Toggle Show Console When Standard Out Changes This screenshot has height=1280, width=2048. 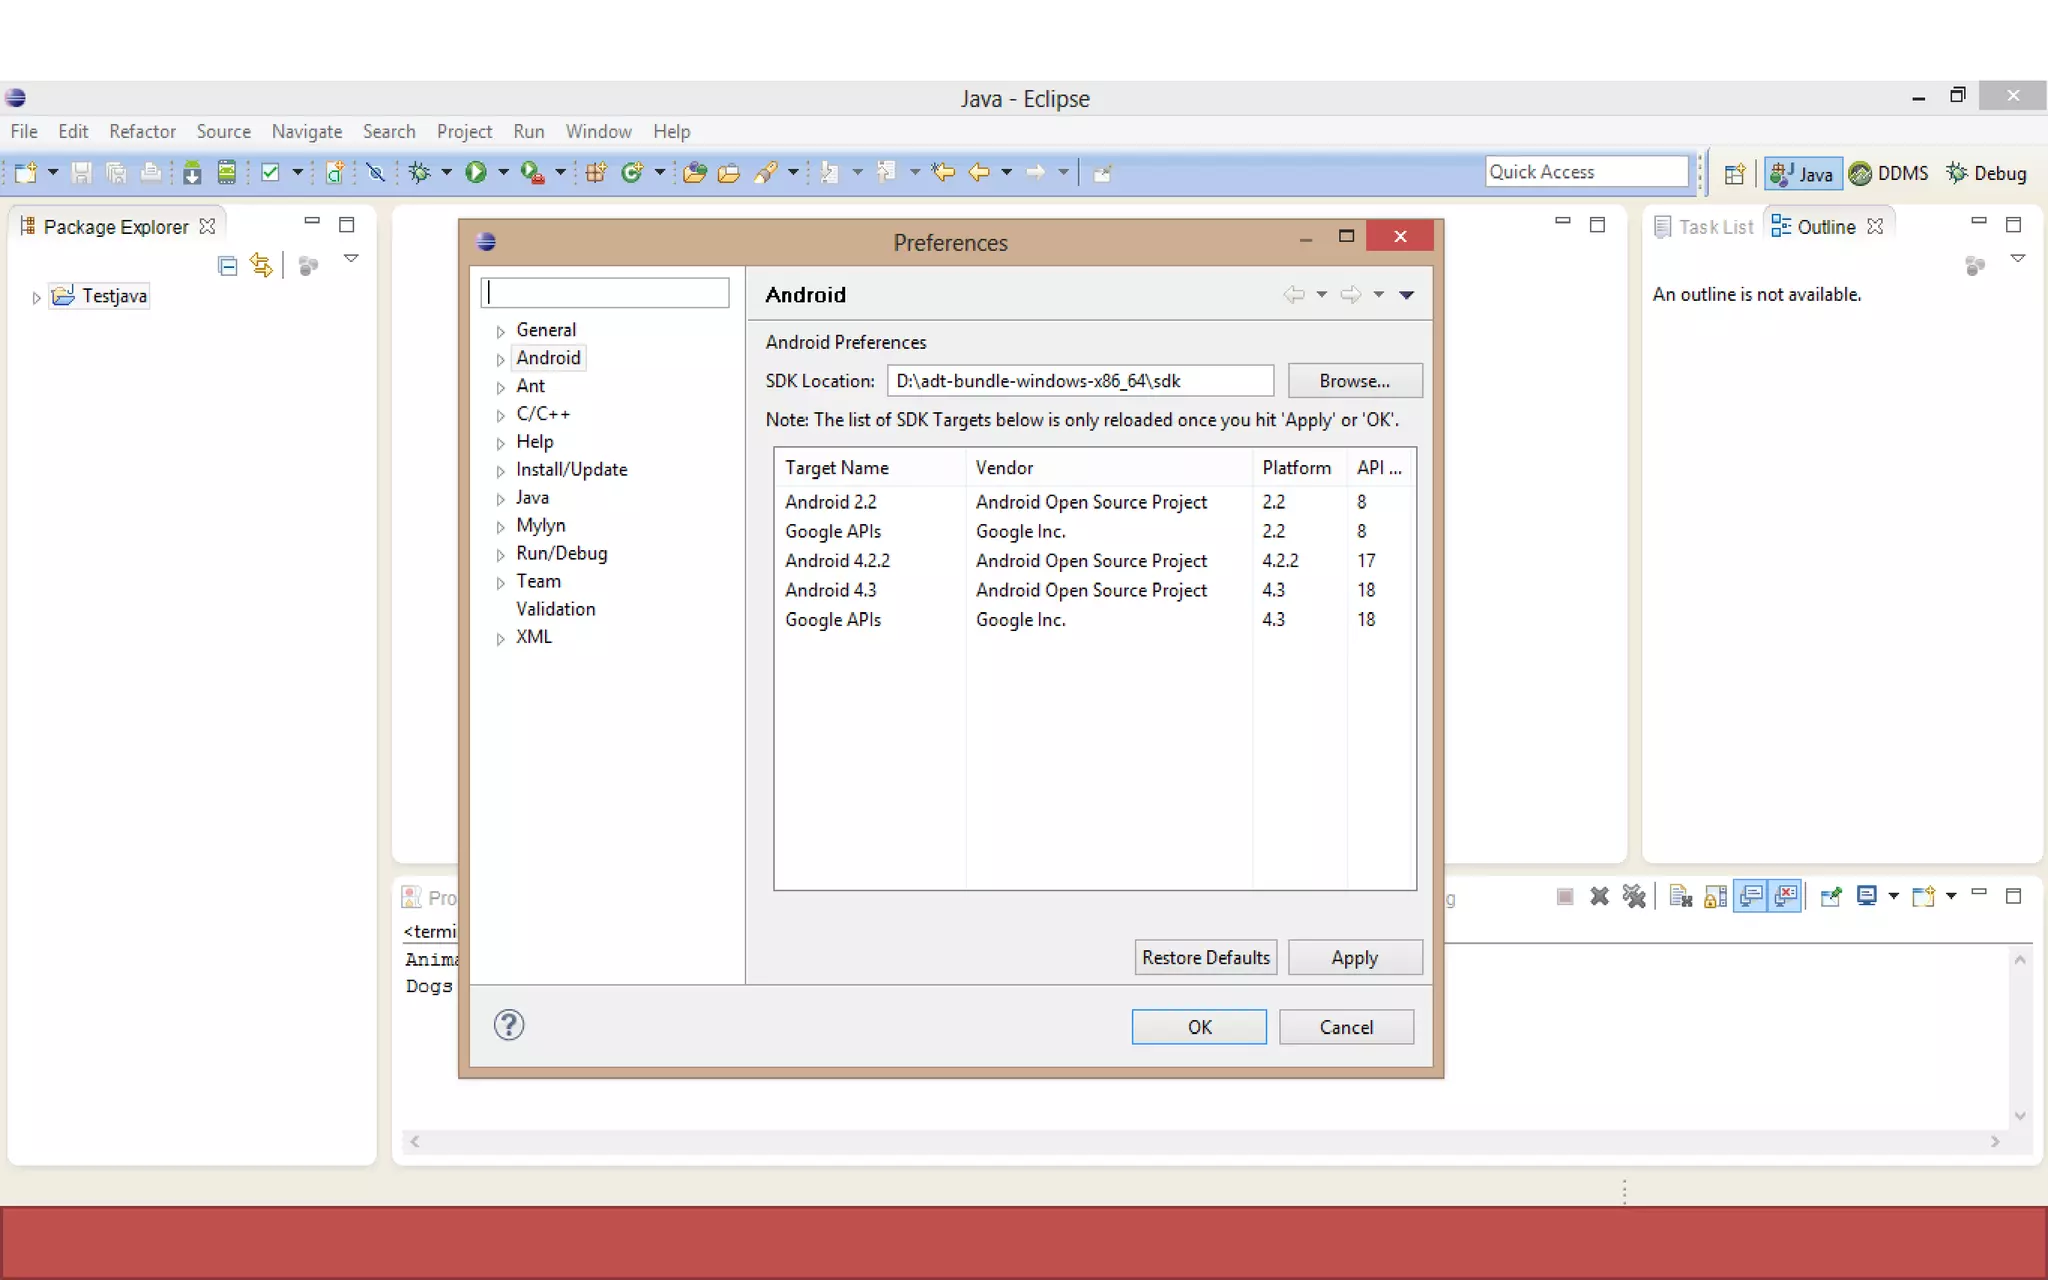[x=1750, y=897]
